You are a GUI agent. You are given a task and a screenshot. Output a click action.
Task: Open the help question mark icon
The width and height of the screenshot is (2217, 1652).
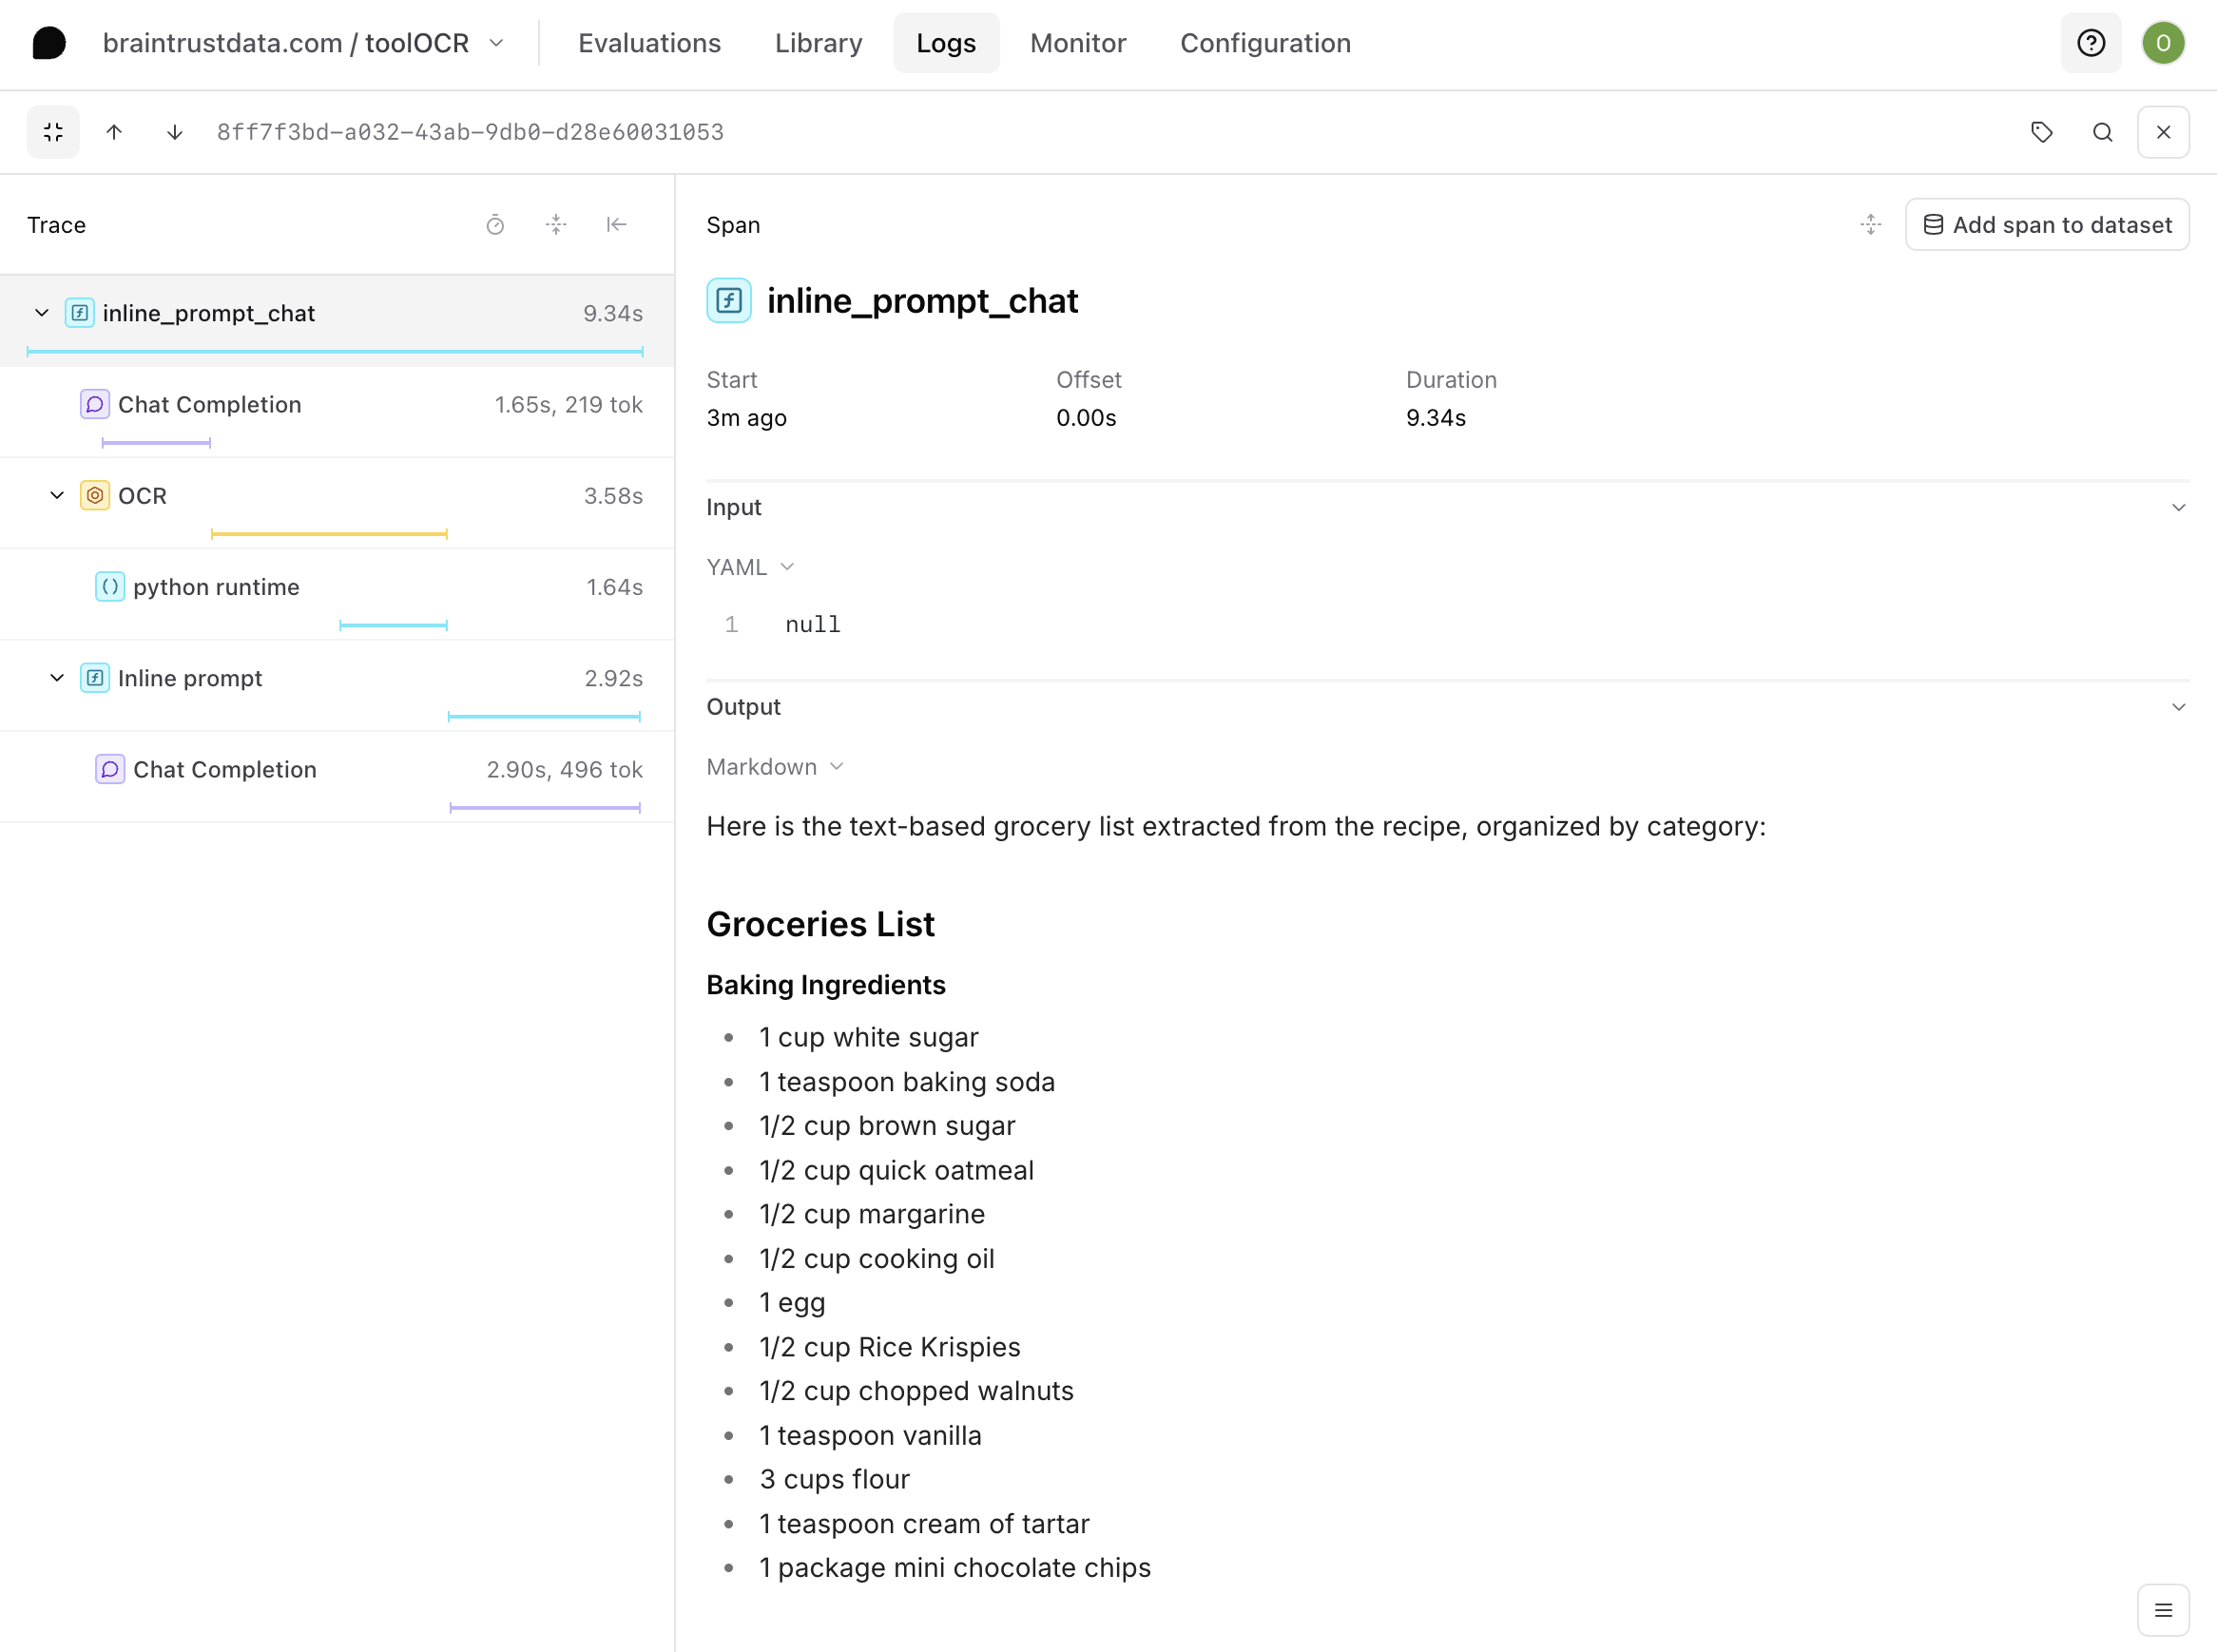2090,43
